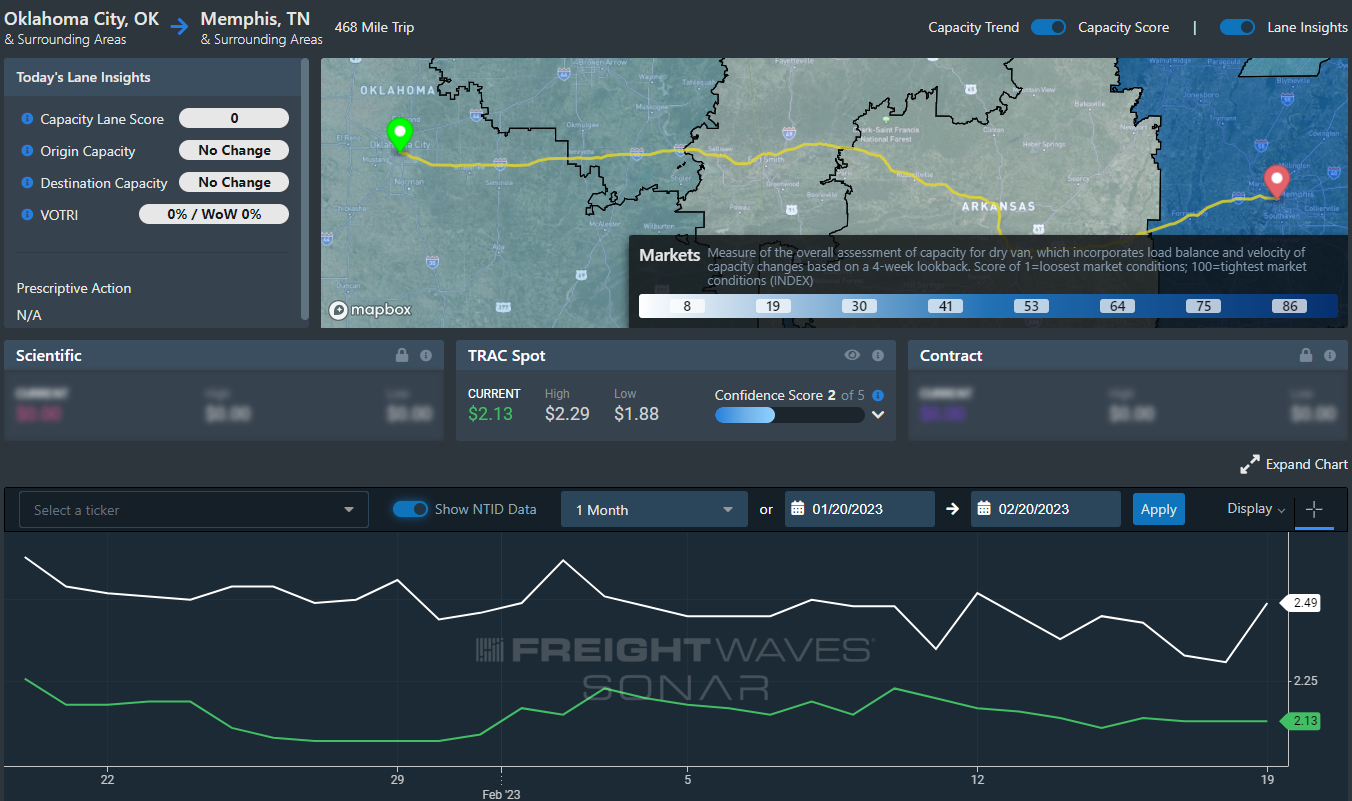Click the Origin Capacity No Change value
The width and height of the screenshot is (1352, 801).
point(234,150)
